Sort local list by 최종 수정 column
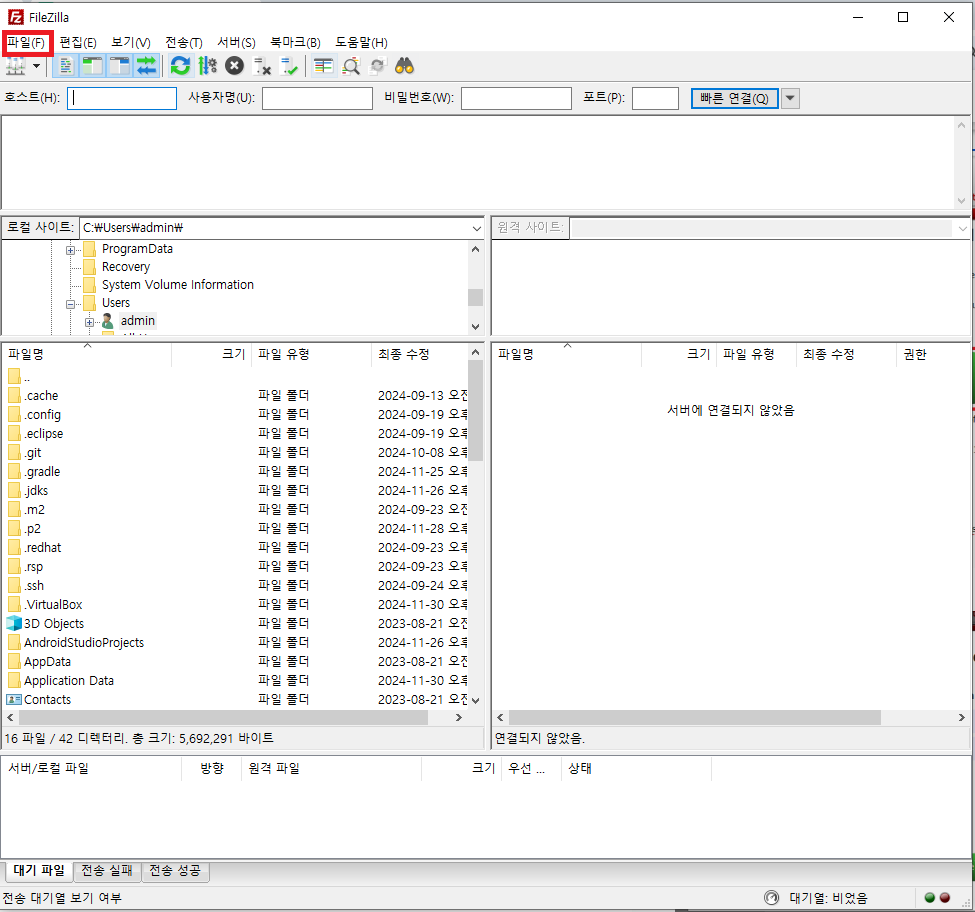This screenshot has width=975, height=912. pyautogui.click(x=420, y=354)
